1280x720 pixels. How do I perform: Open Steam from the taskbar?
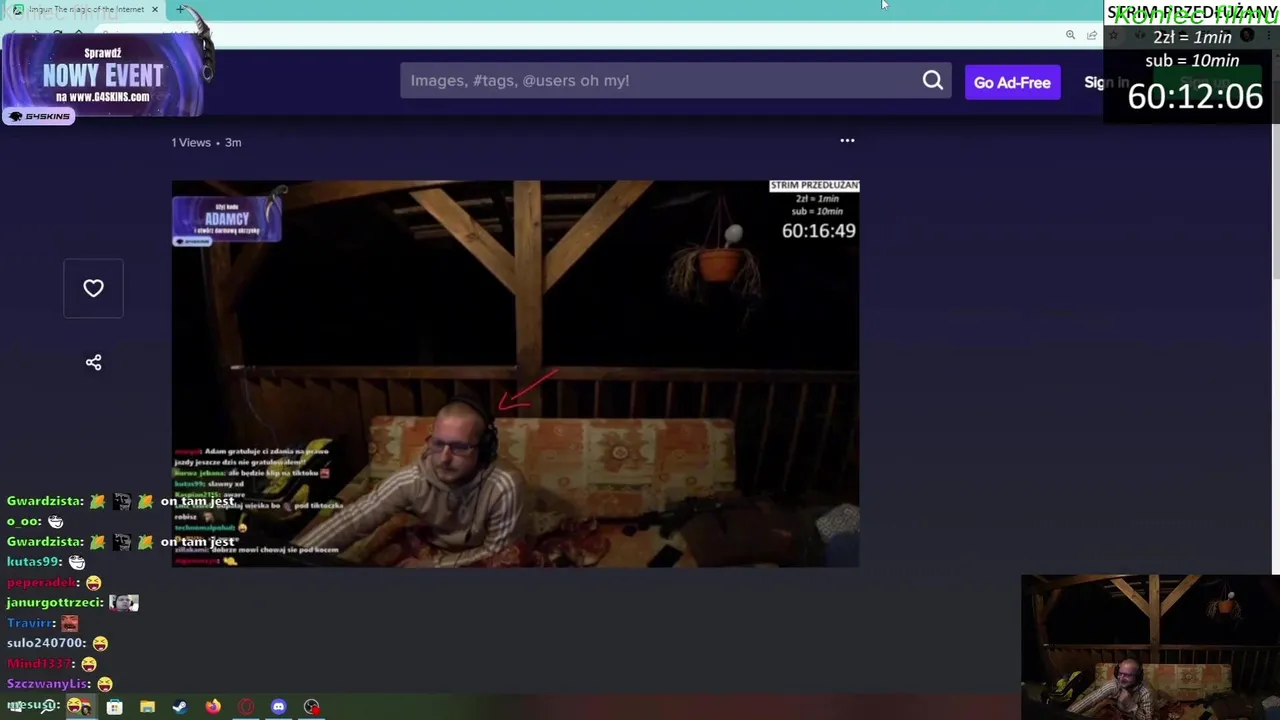180,707
